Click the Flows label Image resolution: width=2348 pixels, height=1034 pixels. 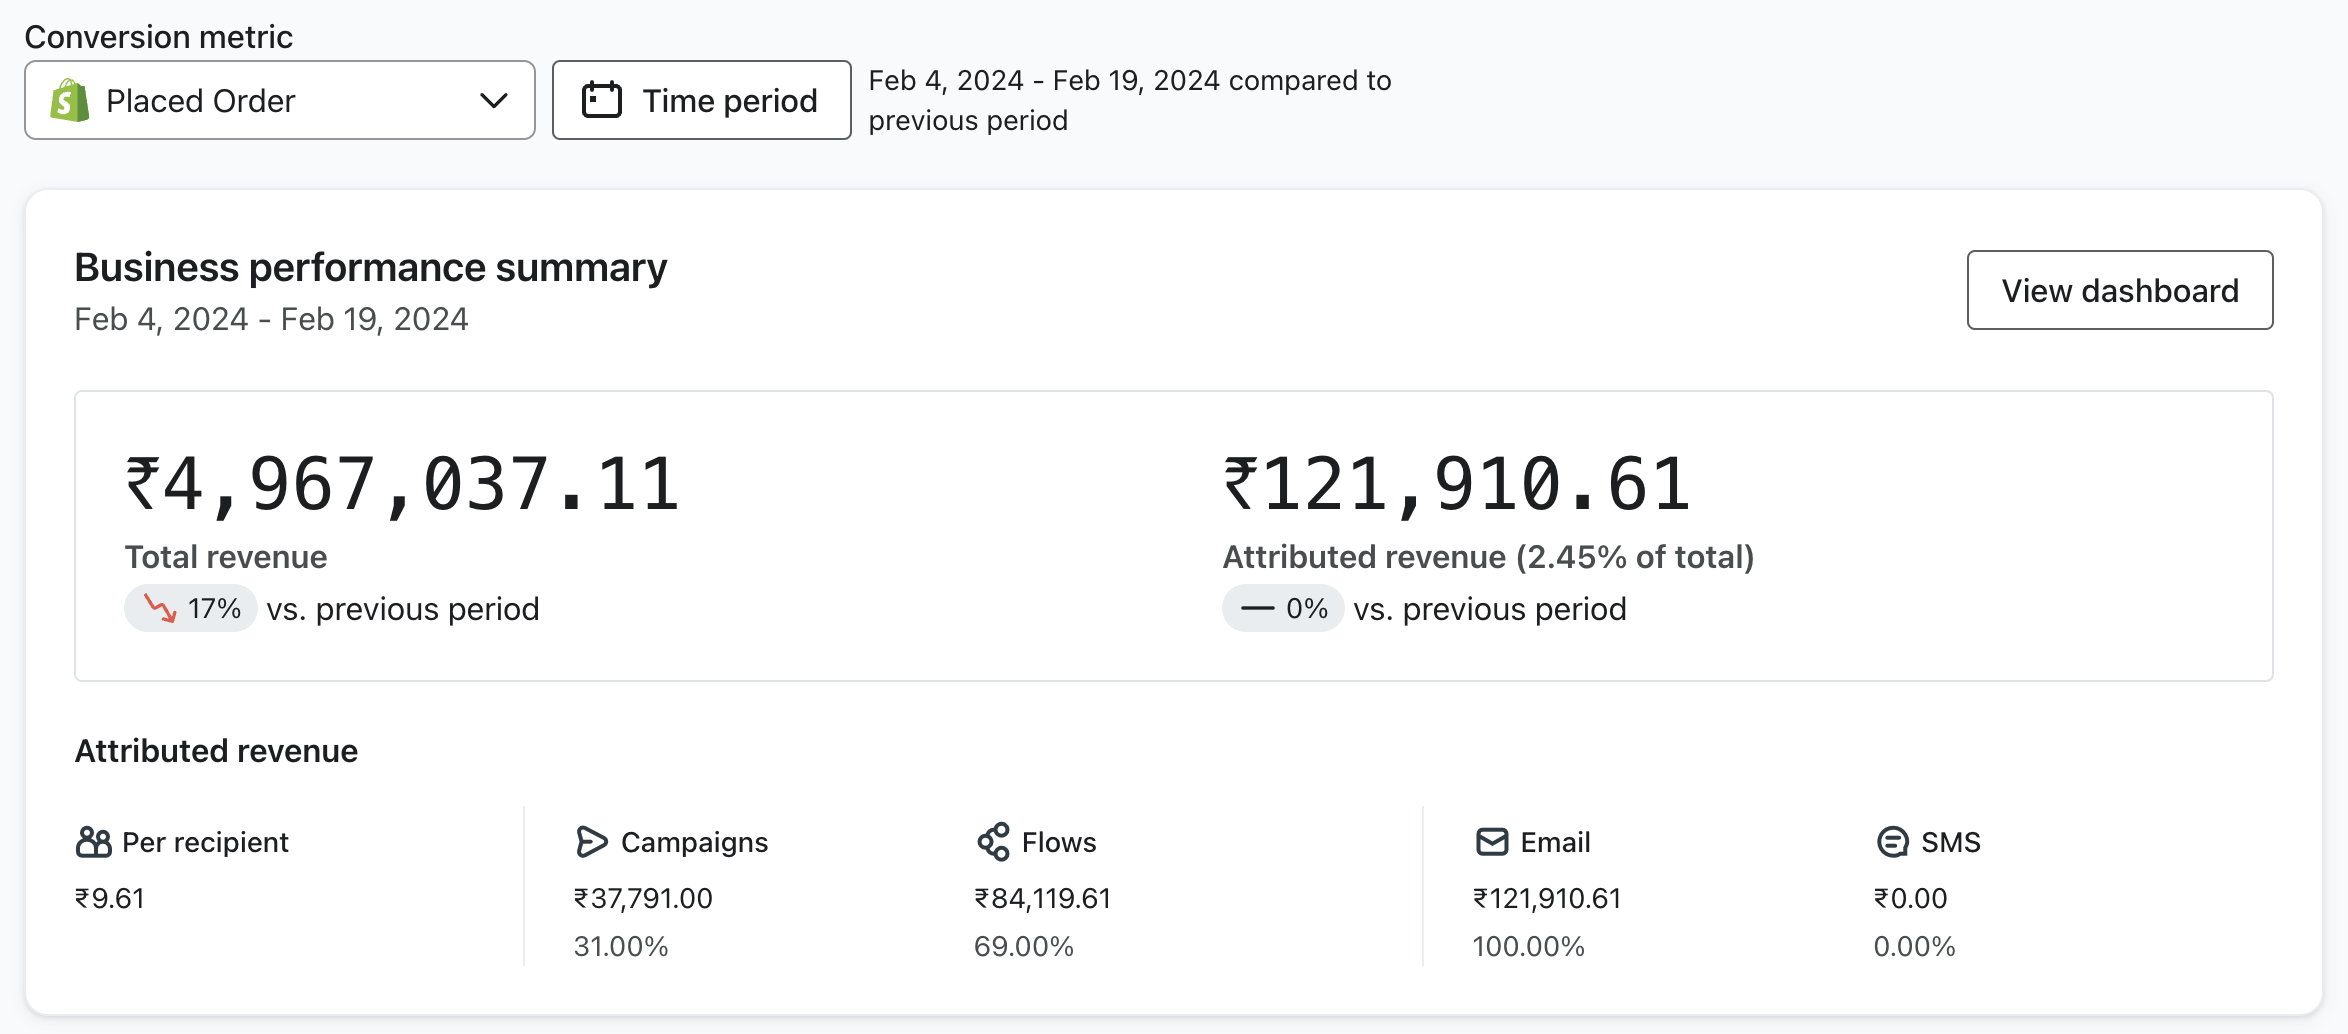(1059, 842)
